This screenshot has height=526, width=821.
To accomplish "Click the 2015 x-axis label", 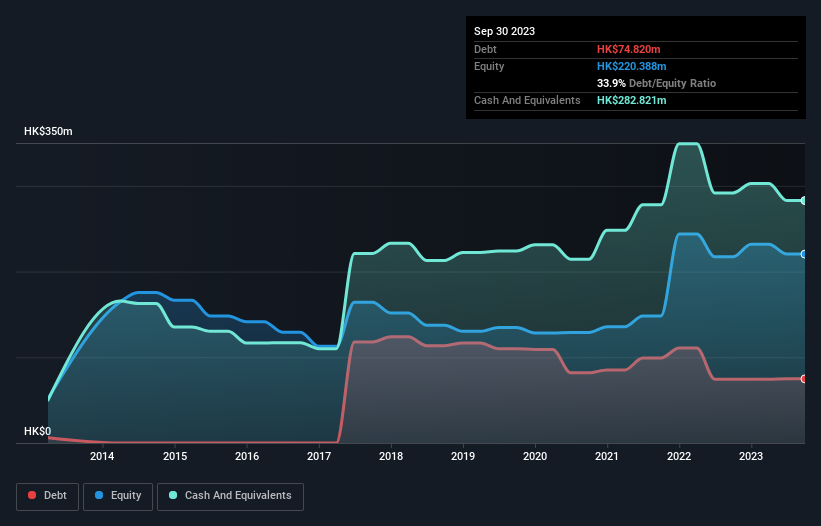I will (175, 456).
